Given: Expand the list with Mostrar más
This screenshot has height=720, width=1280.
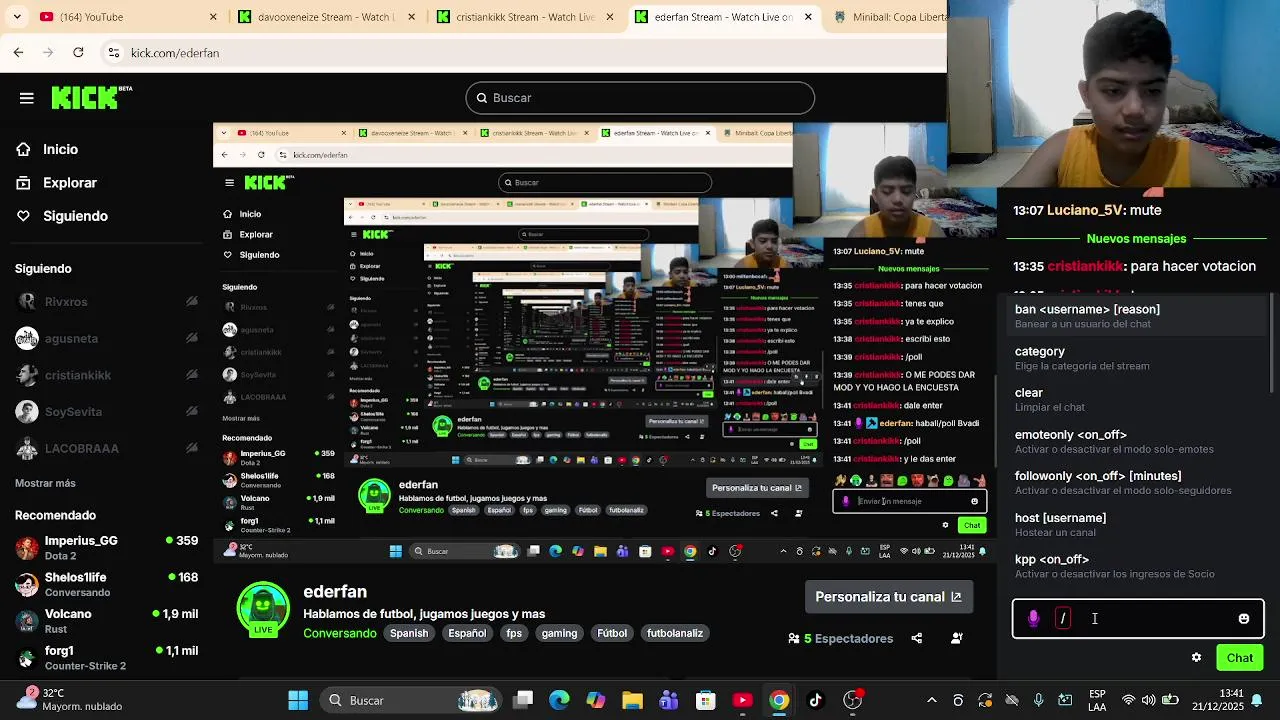Looking at the screenshot, I should (45, 483).
